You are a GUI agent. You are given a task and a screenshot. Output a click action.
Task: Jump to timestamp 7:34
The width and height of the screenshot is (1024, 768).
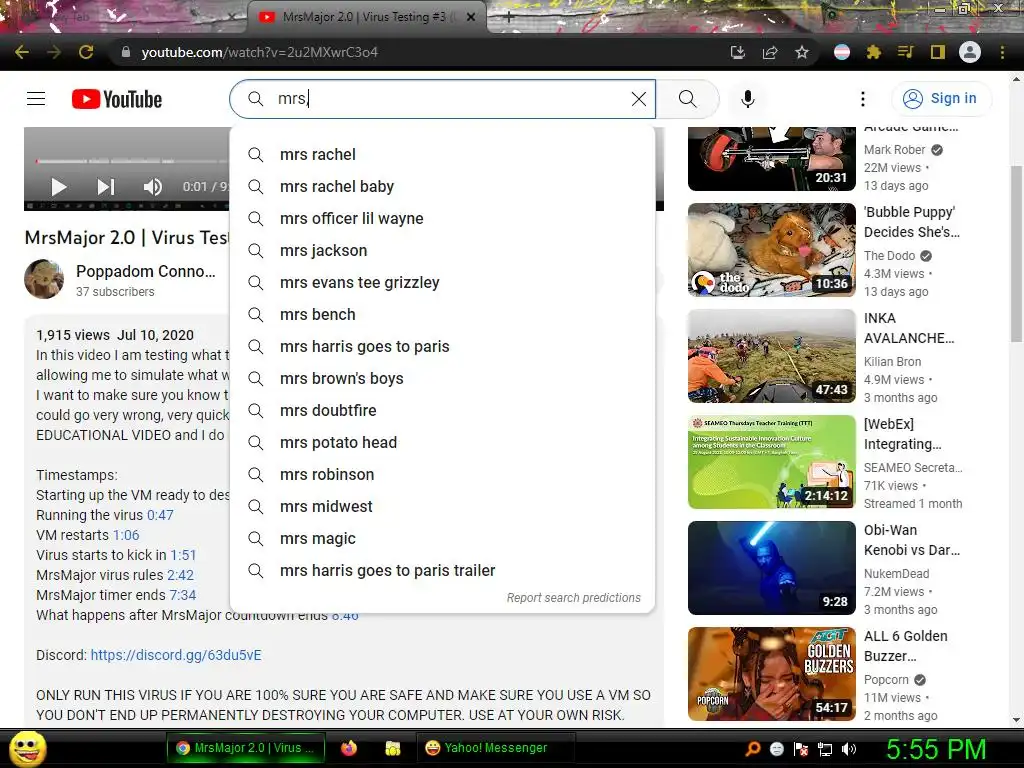point(182,595)
